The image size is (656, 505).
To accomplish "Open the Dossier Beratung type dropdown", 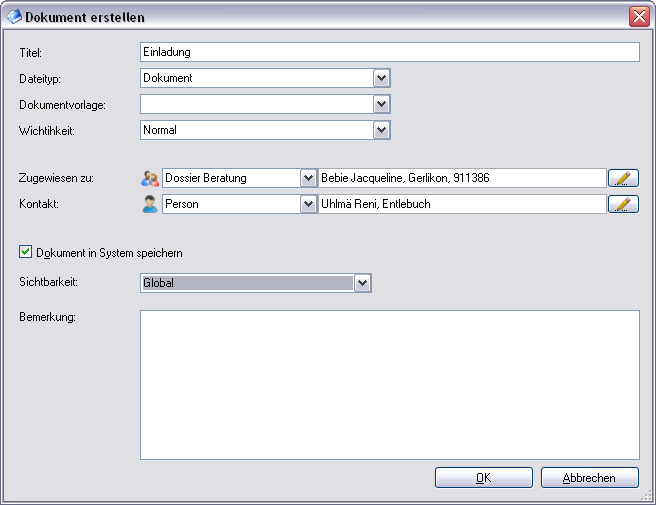I will [308, 178].
